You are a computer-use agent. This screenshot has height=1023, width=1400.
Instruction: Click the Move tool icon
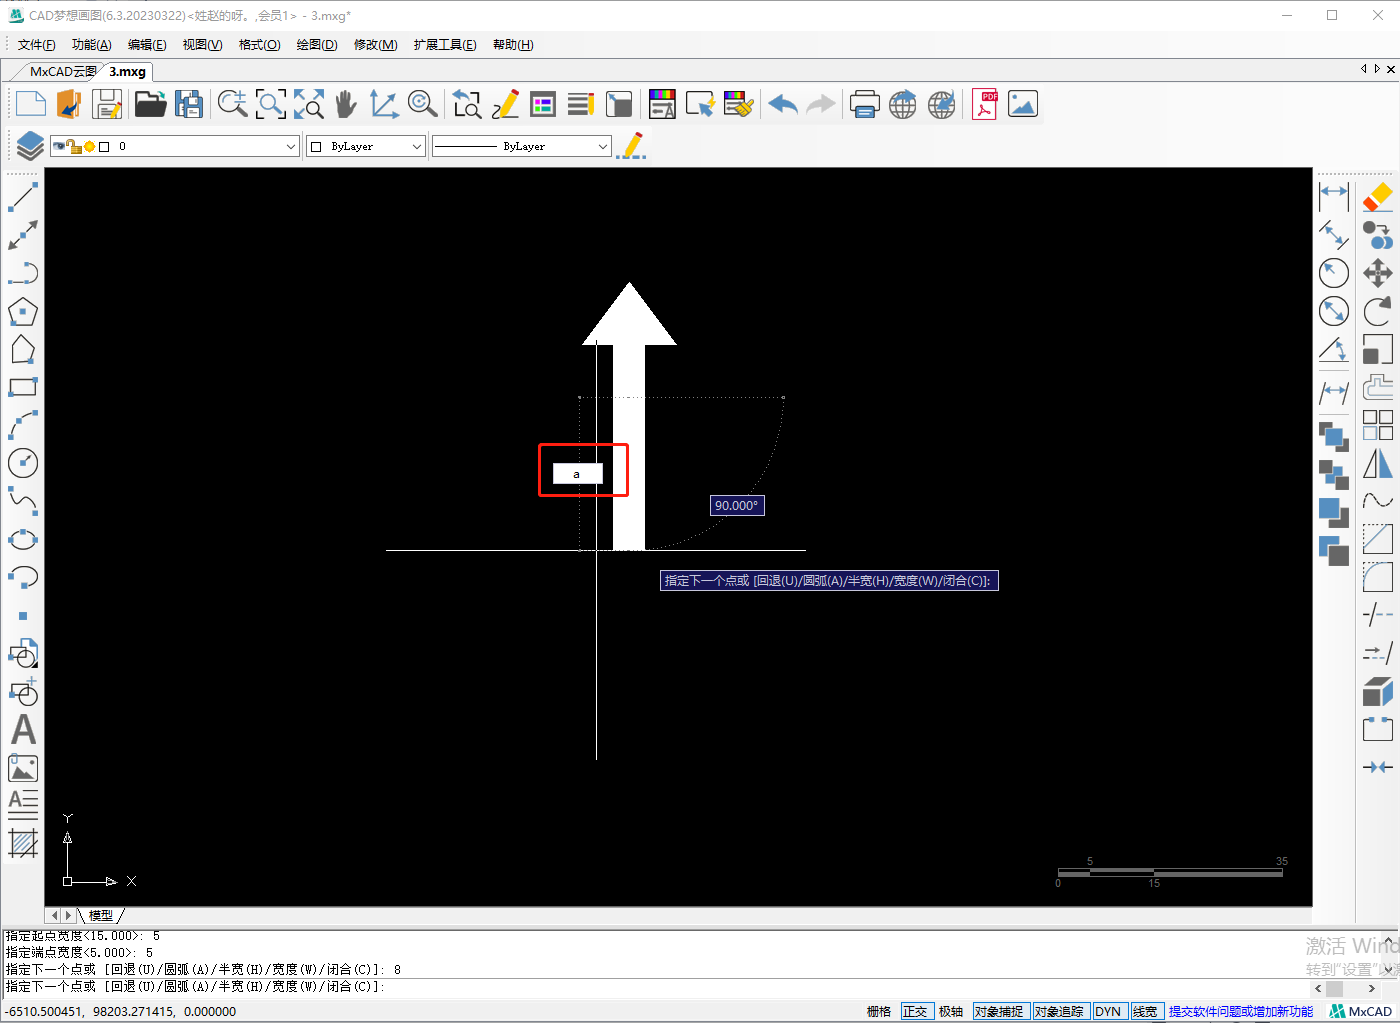pyautogui.click(x=1377, y=273)
